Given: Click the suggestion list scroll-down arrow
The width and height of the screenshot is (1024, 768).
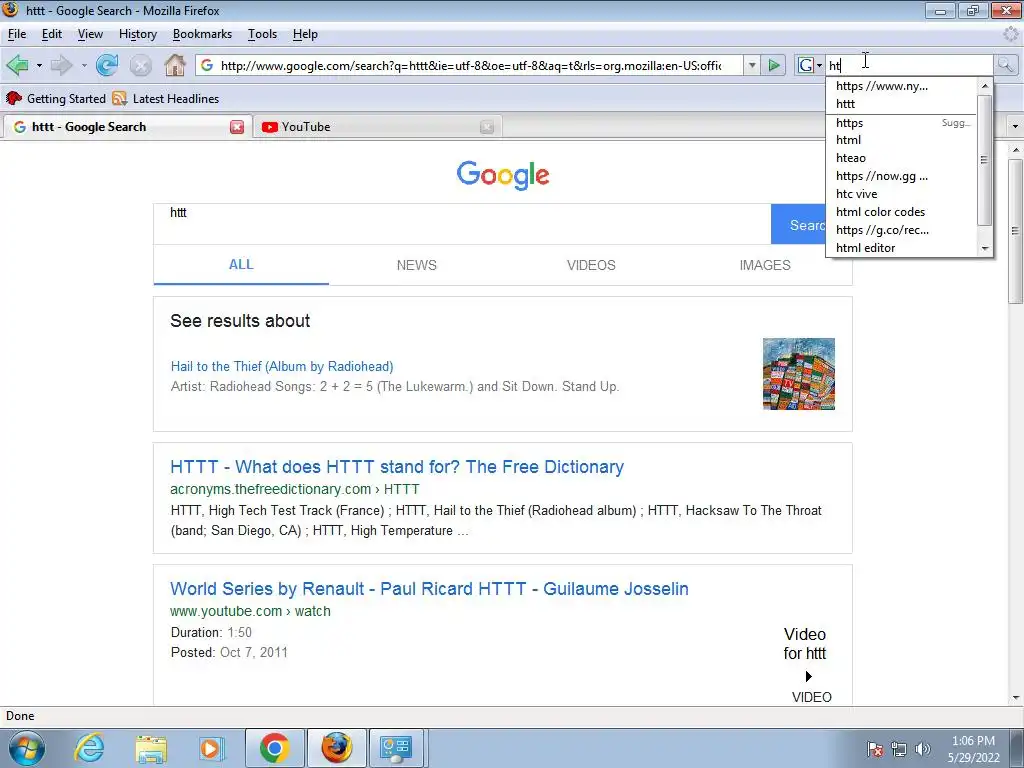Looking at the screenshot, I should pos(984,248).
